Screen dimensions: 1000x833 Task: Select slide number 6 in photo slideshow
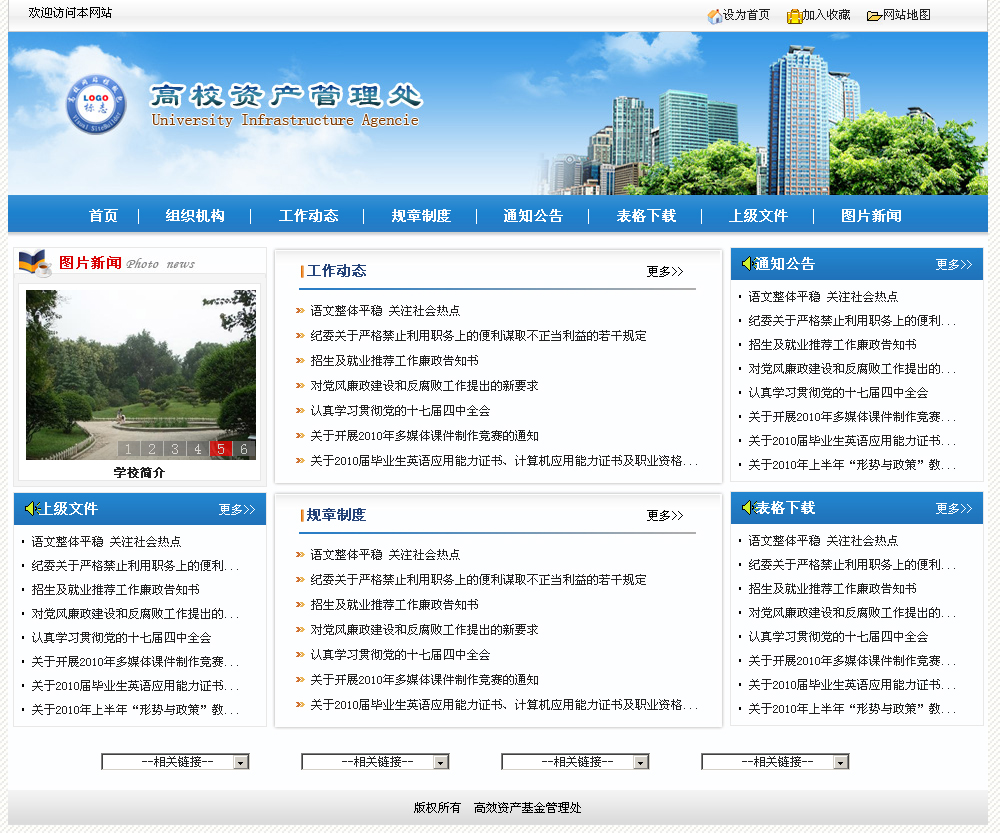tap(244, 449)
